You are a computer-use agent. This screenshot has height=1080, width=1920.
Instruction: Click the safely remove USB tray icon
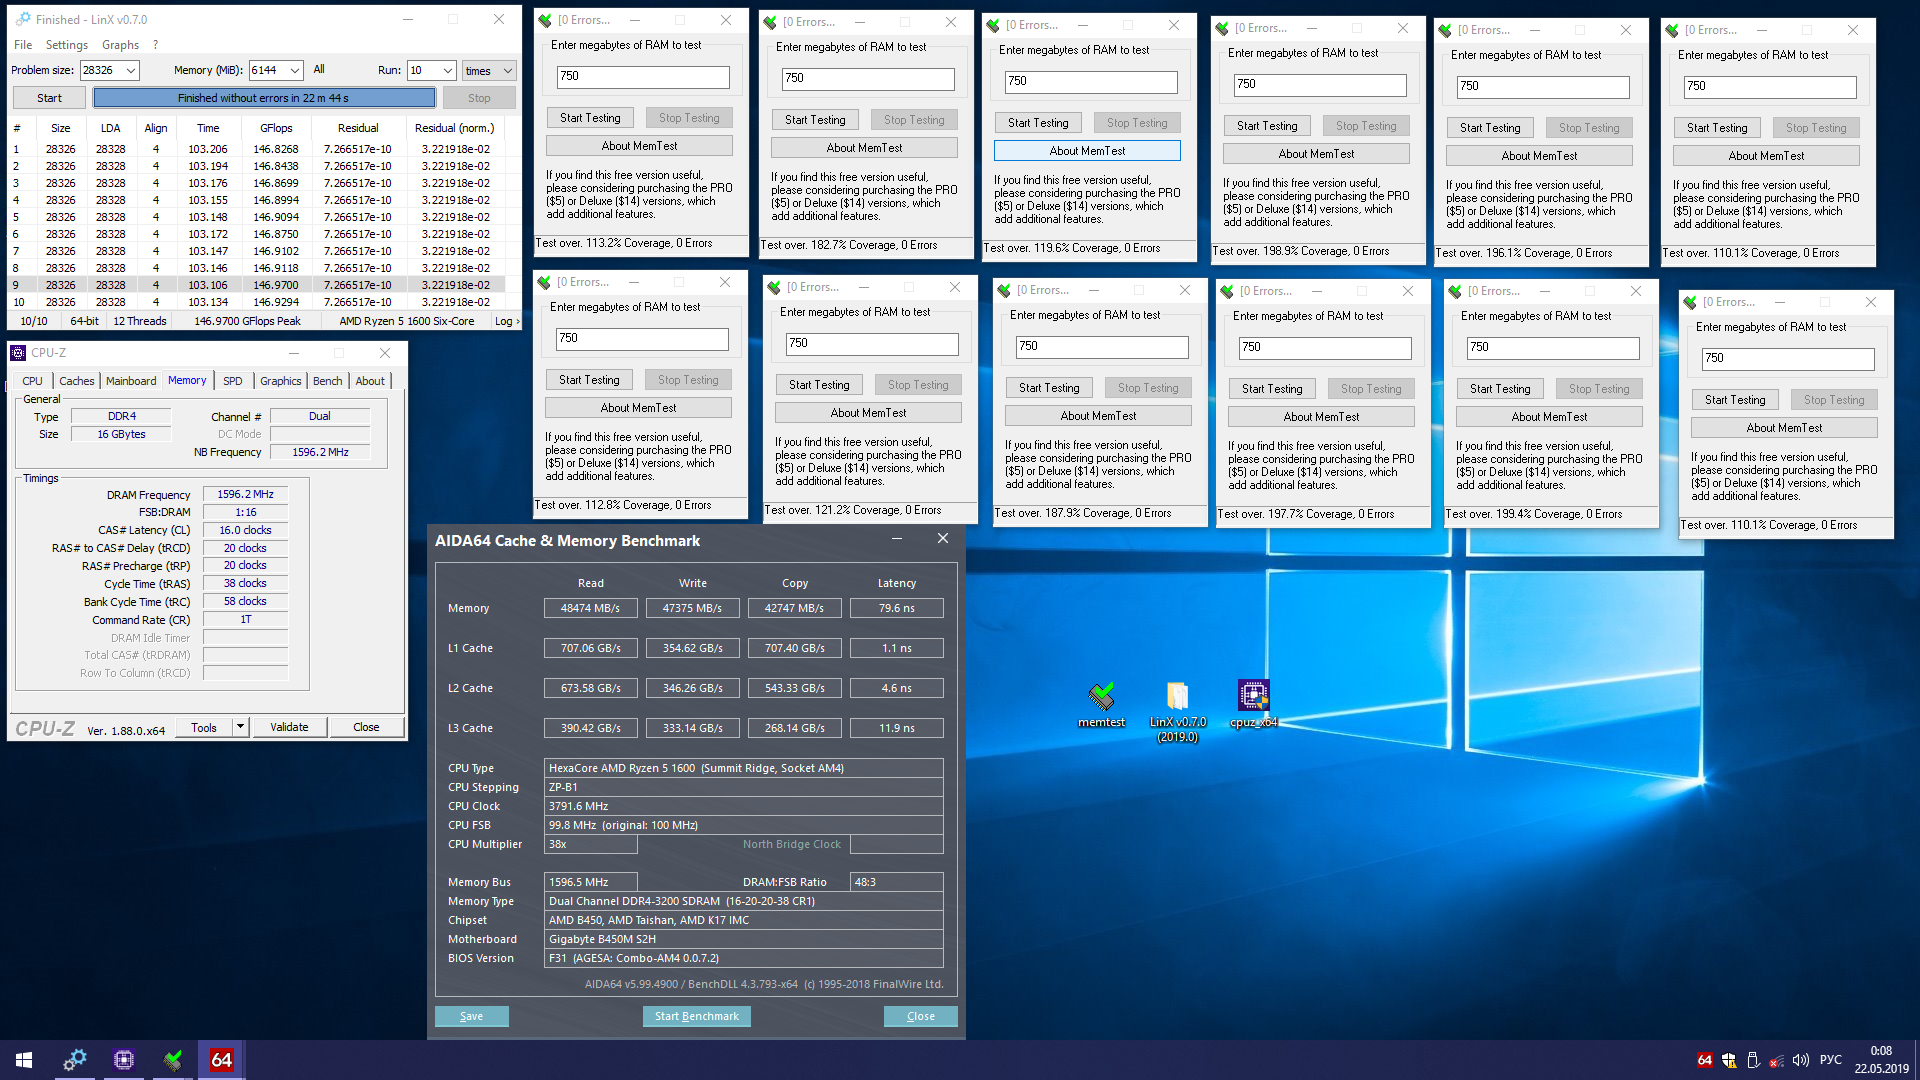(x=1753, y=1060)
